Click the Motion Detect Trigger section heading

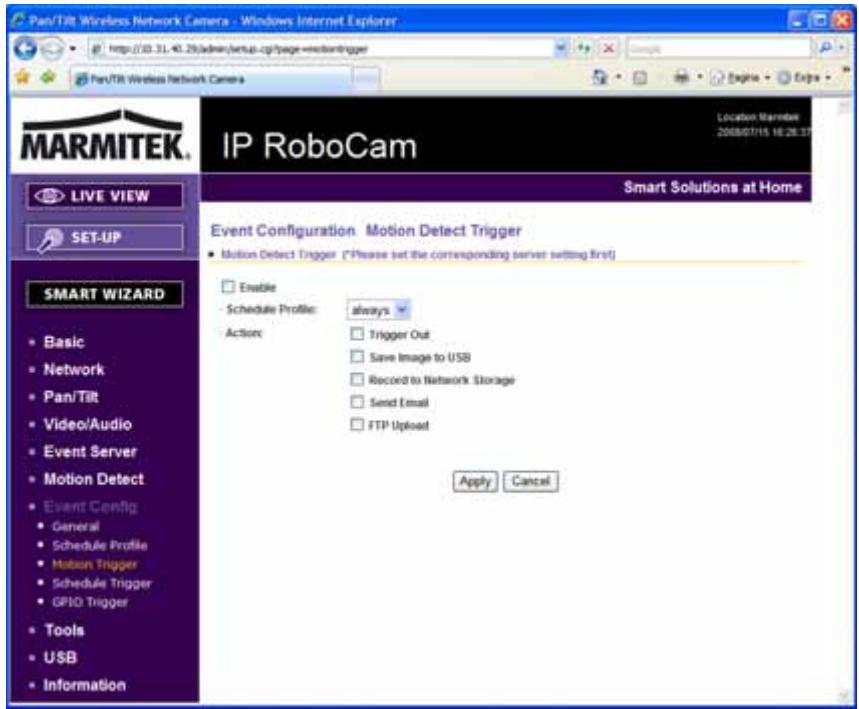pos(444,231)
